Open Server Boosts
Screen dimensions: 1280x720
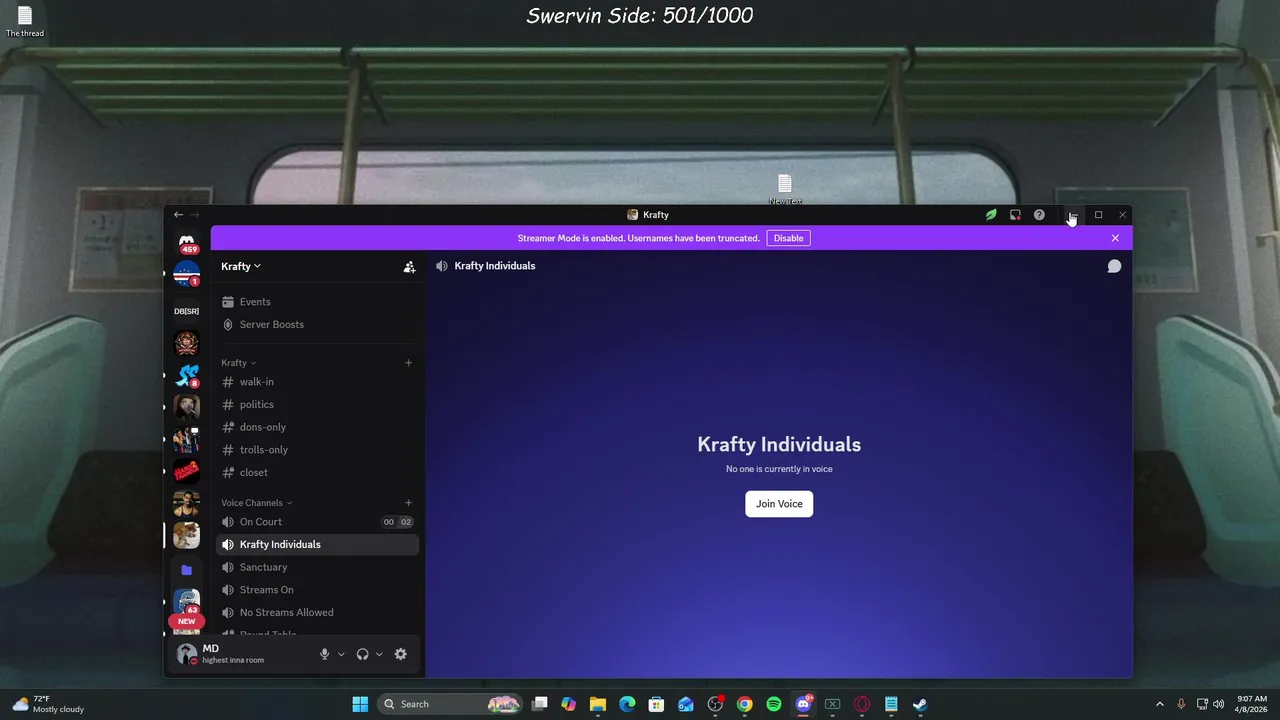[317, 325]
